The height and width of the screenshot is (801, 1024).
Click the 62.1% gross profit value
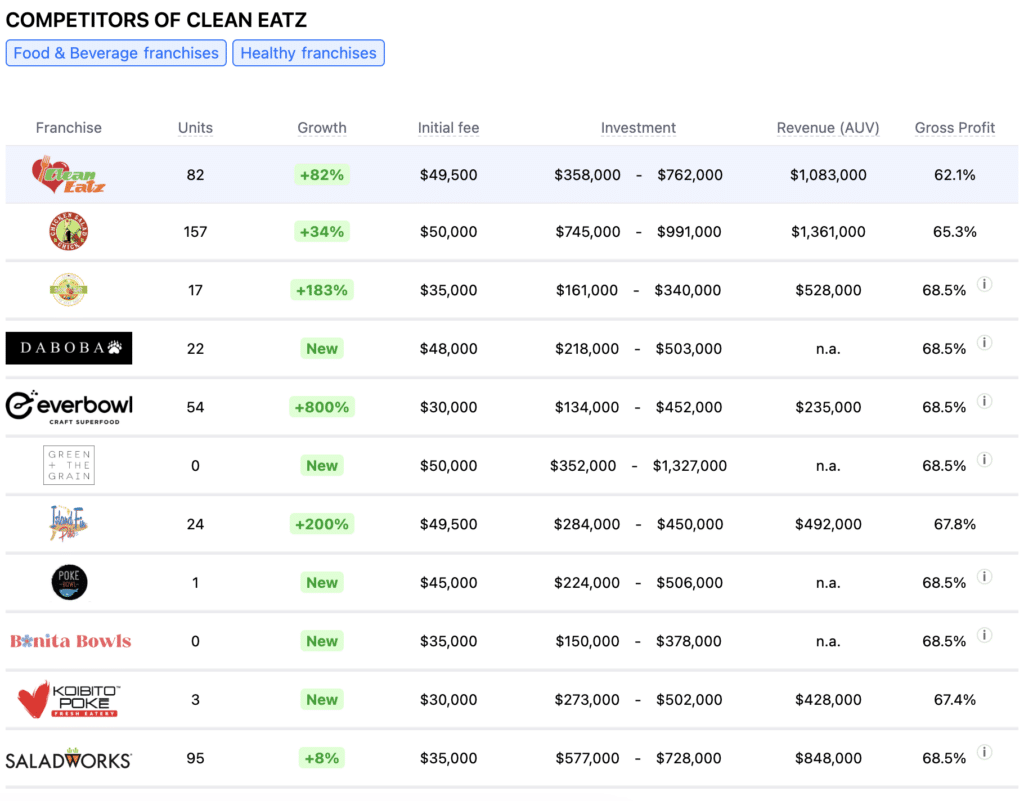955,175
